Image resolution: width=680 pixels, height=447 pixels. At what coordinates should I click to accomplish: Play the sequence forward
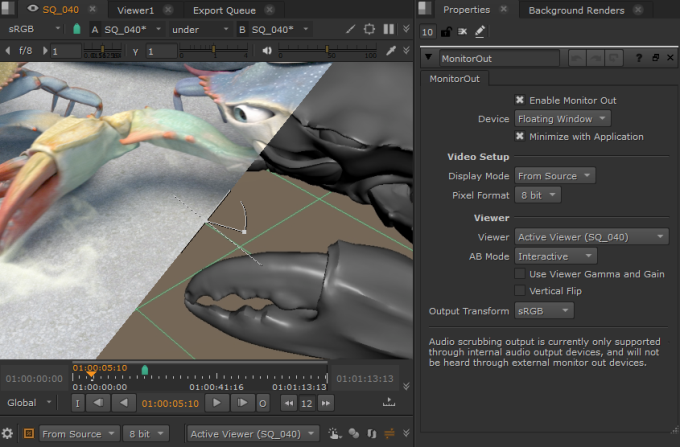tap(215, 403)
